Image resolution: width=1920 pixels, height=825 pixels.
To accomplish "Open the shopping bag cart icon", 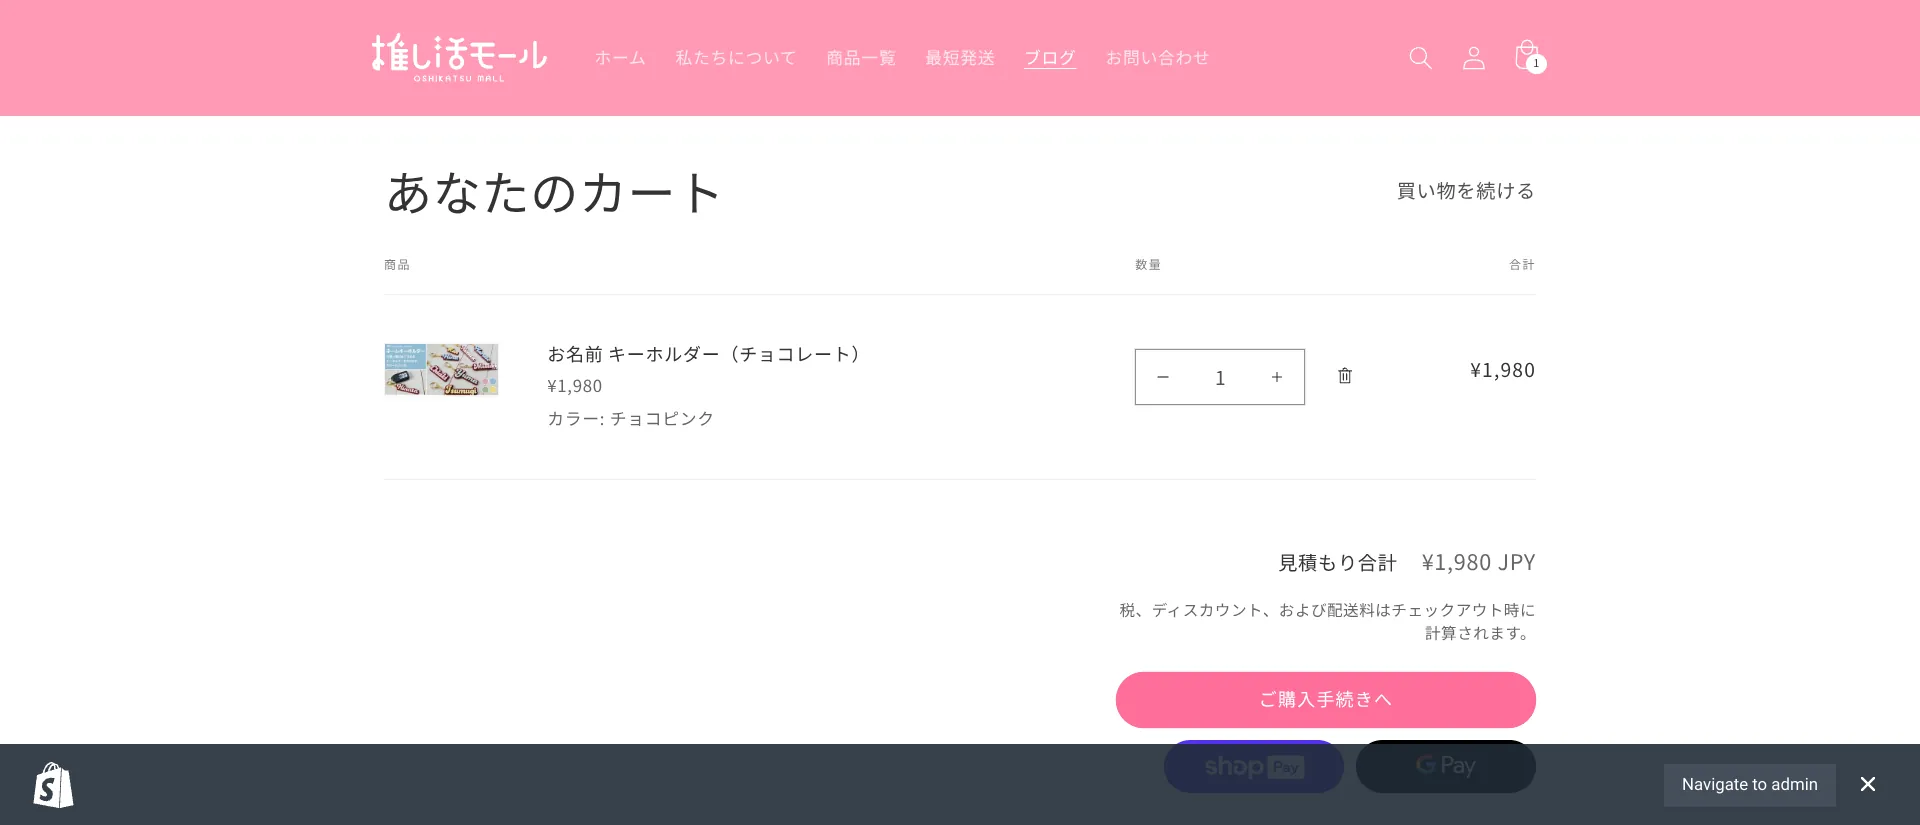I will click(1526, 56).
